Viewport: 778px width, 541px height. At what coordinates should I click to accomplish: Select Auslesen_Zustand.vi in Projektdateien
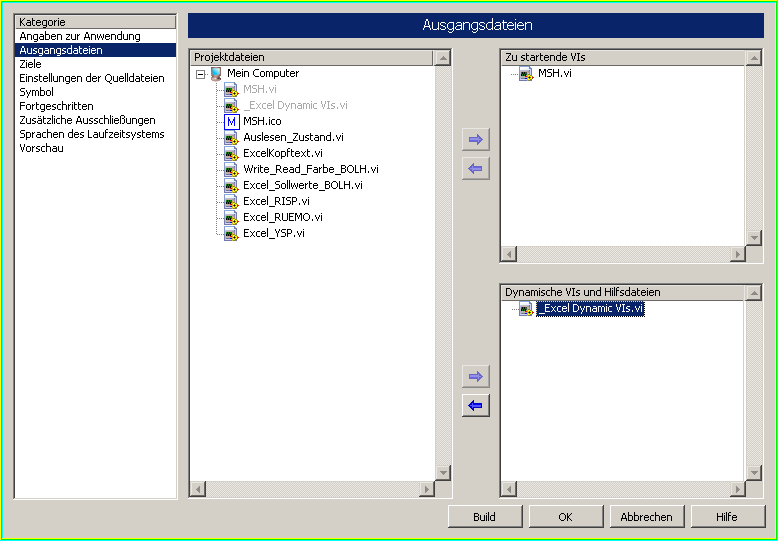pyautogui.click(x=293, y=137)
